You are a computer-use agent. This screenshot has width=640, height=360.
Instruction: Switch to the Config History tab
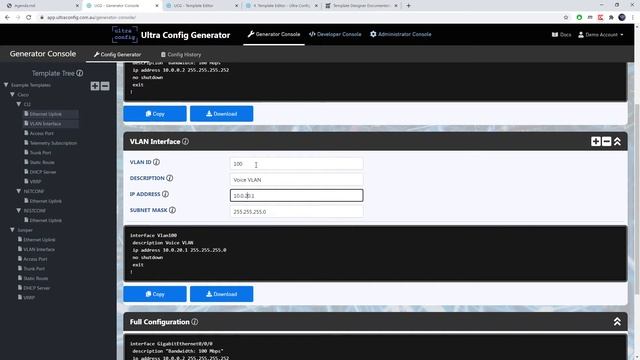click(x=181, y=54)
